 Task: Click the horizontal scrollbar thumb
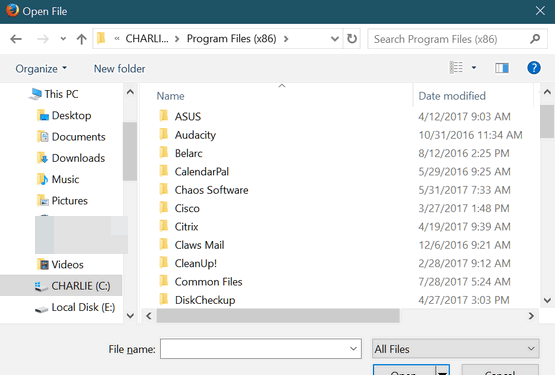[278, 316]
